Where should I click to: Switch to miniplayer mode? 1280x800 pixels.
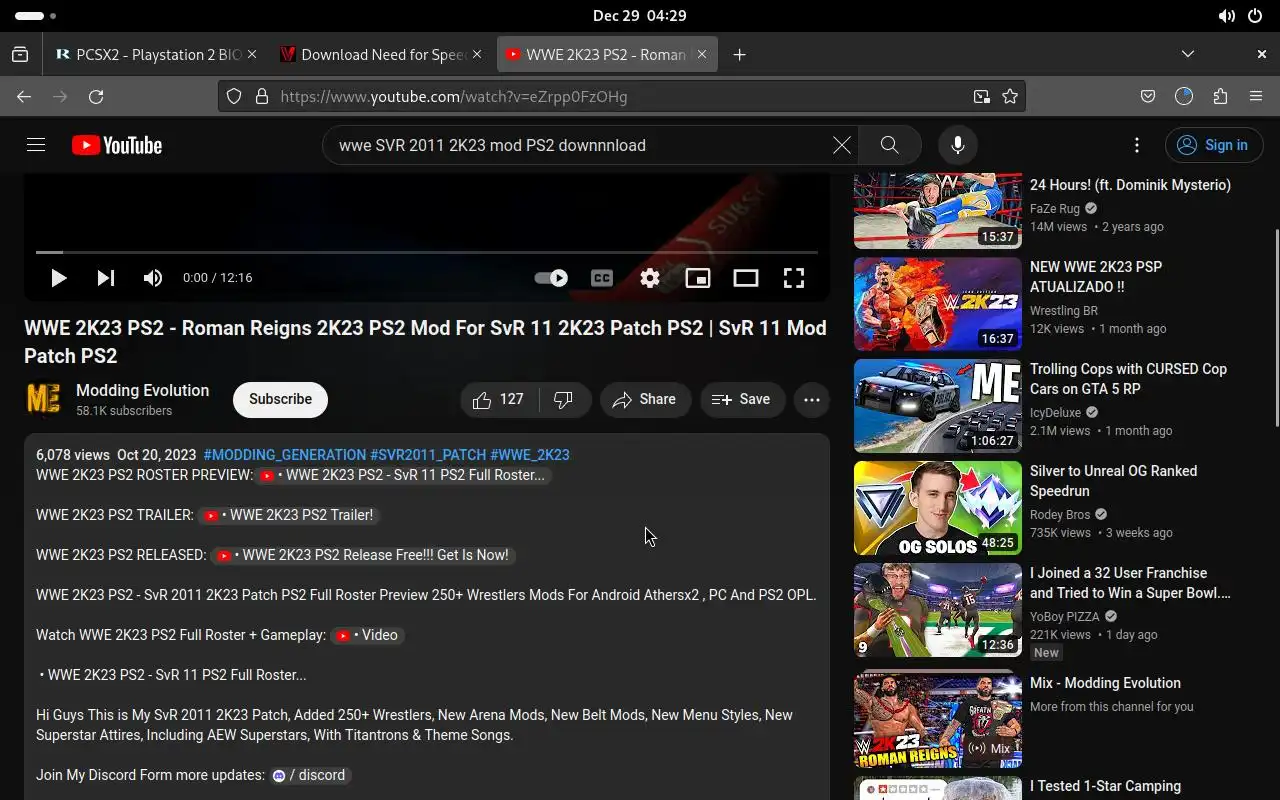pos(698,278)
